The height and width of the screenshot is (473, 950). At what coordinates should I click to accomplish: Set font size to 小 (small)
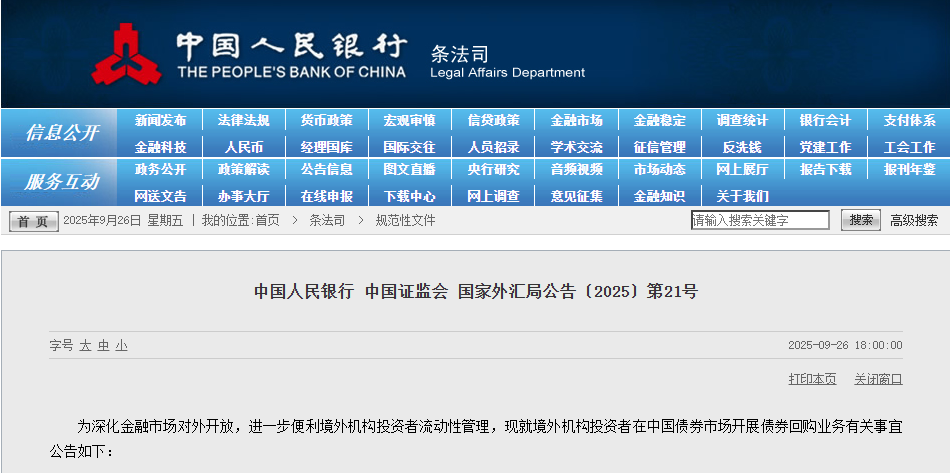(121, 345)
